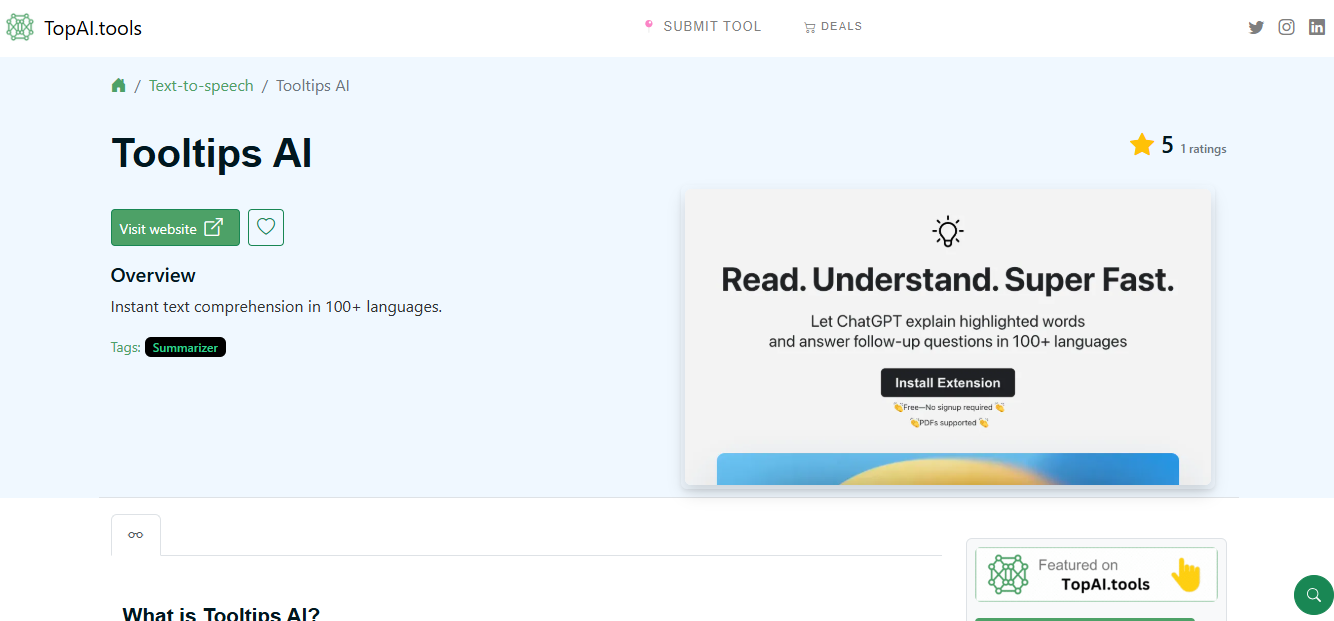The image size is (1334, 621).
Task: Click the rating score '5'
Action: tap(1167, 146)
